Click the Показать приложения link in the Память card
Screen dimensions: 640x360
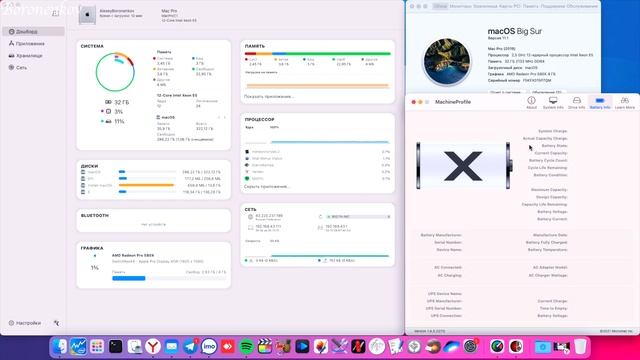pyautogui.click(x=269, y=97)
